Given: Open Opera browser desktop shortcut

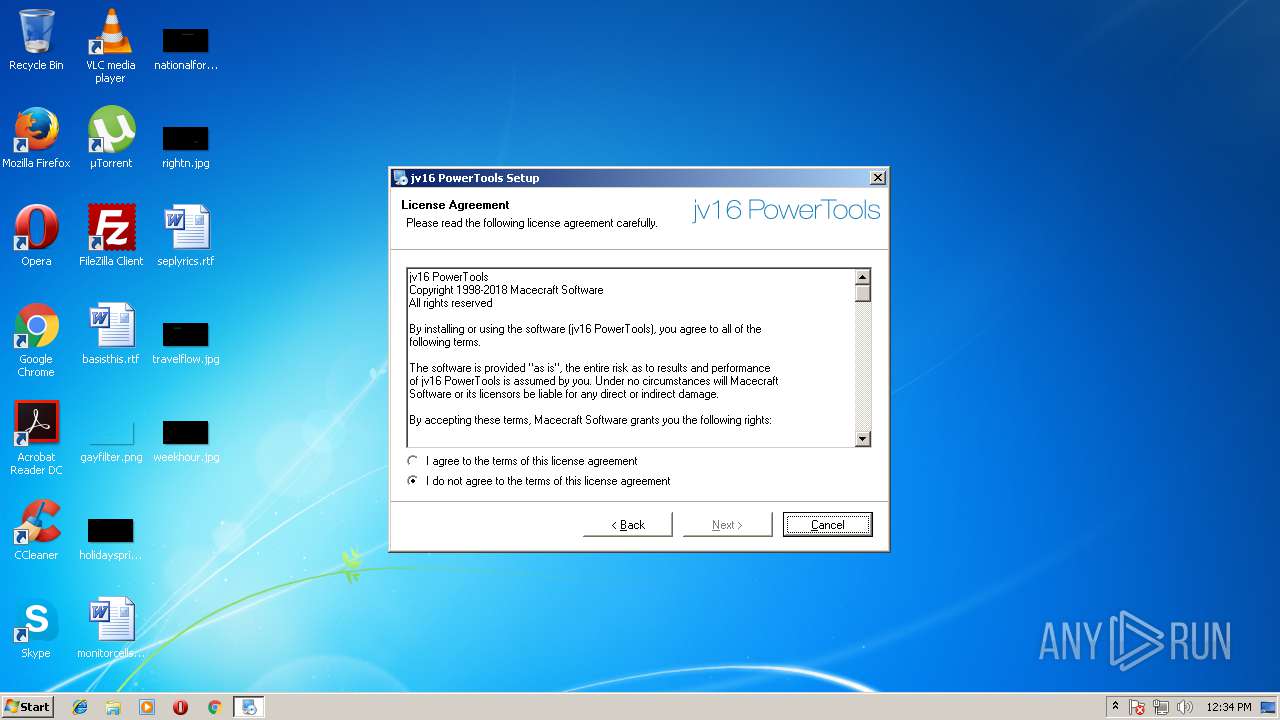Looking at the screenshot, I should click(x=36, y=236).
